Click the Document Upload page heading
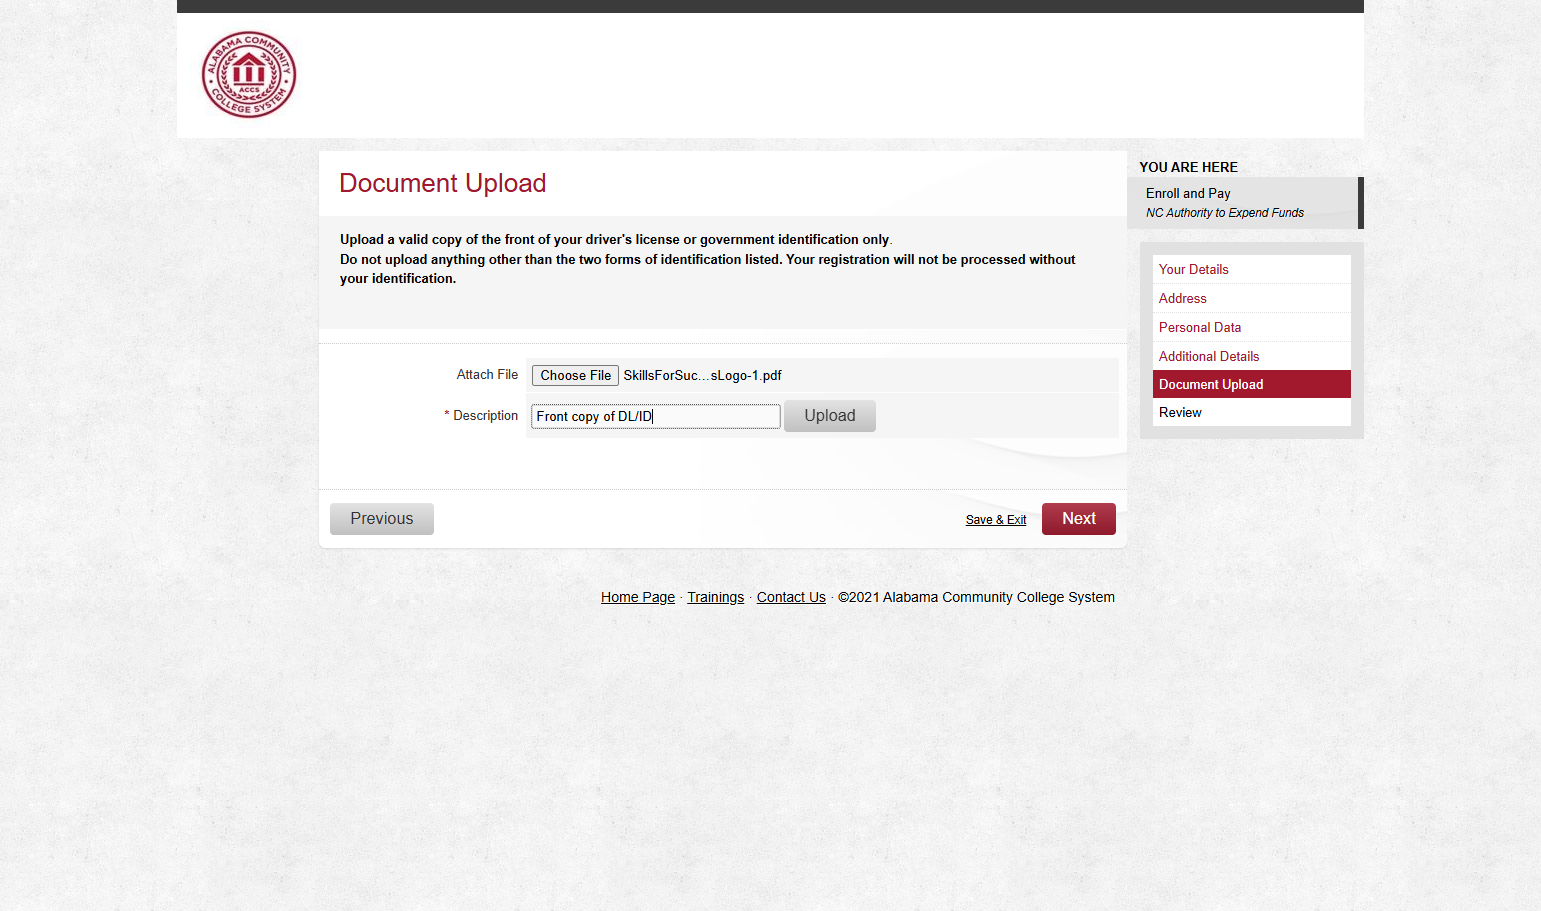 (442, 183)
